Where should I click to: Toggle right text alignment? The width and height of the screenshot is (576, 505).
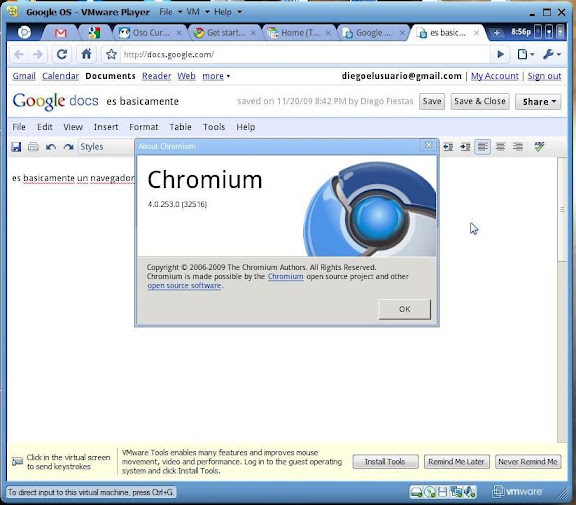click(518, 147)
